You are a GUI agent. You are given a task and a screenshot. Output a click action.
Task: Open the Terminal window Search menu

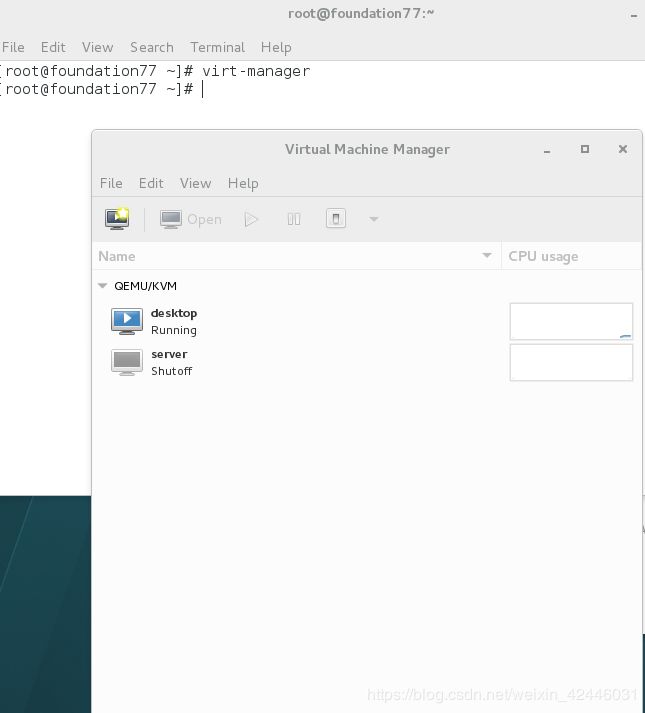click(152, 47)
